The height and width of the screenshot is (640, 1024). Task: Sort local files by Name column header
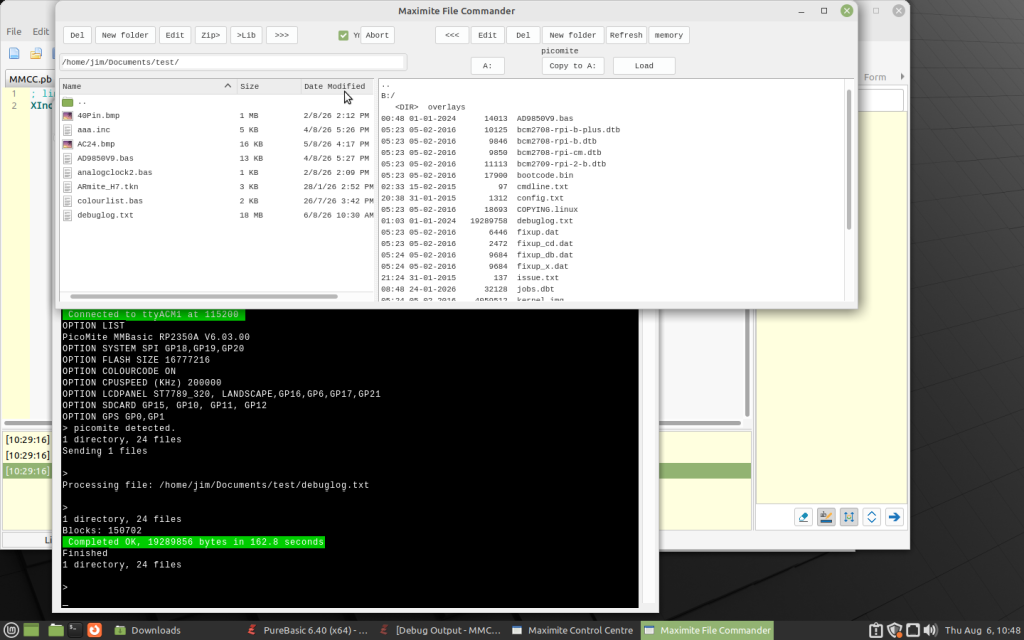point(147,86)
